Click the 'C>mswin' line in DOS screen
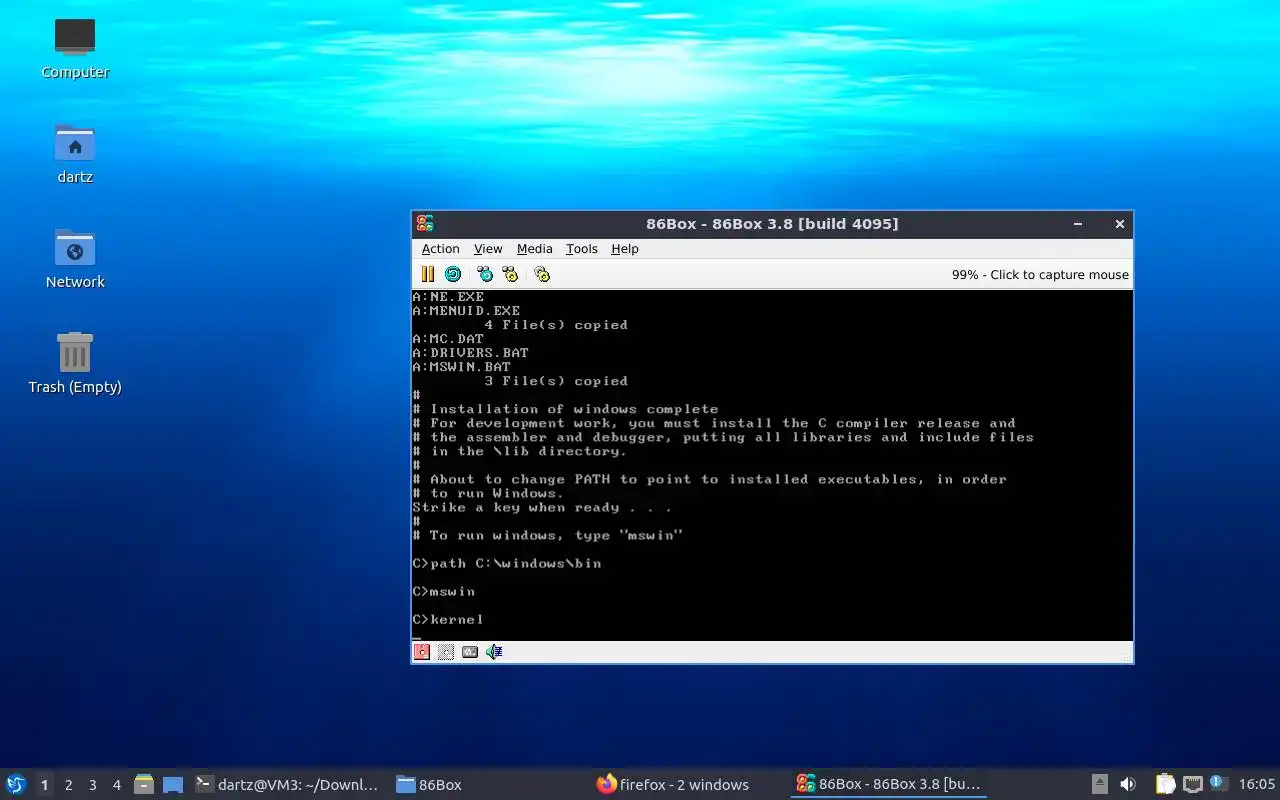Image resolution: width=1280 pixels, height=800 pixels. pos(444,591)
